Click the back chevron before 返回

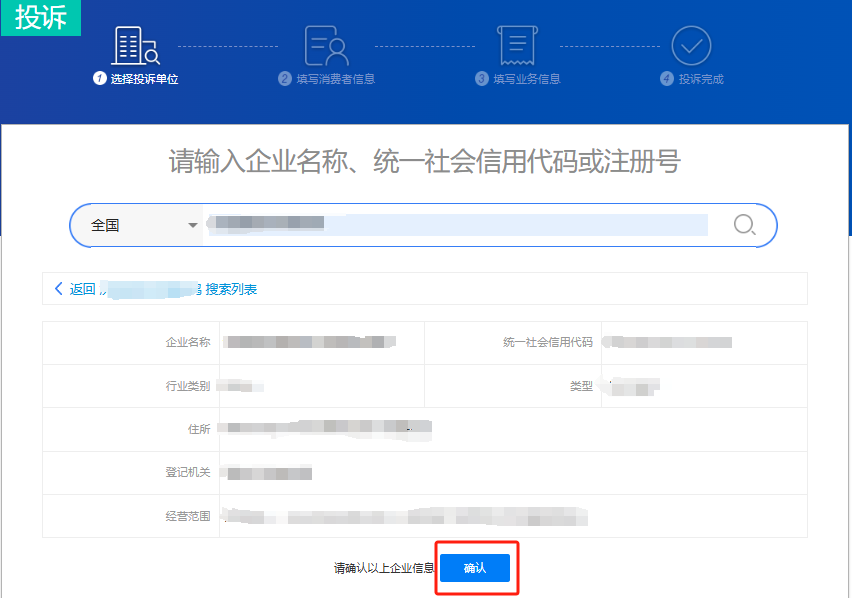(58, 288)
